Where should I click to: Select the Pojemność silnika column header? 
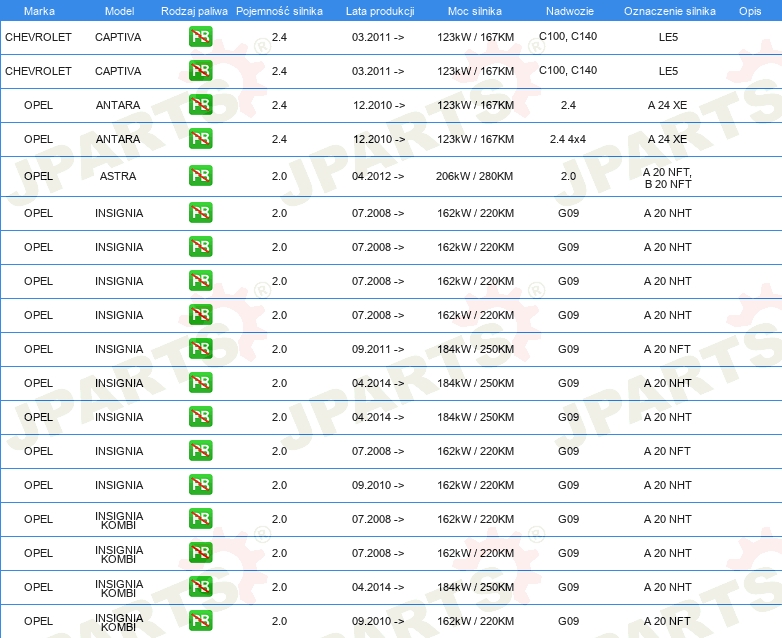279,10
